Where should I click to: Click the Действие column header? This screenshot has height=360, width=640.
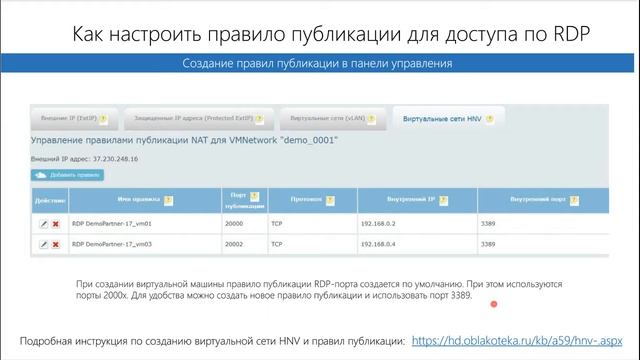[x=50, y=200]
